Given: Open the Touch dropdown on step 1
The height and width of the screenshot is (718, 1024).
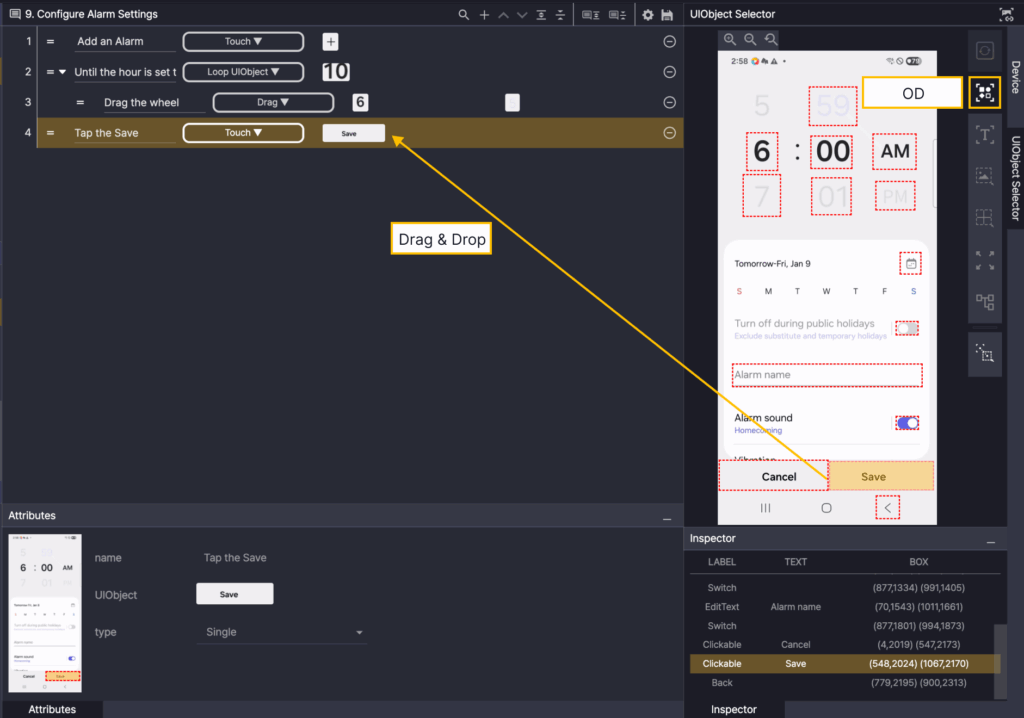Looking at the screenshot, I should click(x=243, y=42).
